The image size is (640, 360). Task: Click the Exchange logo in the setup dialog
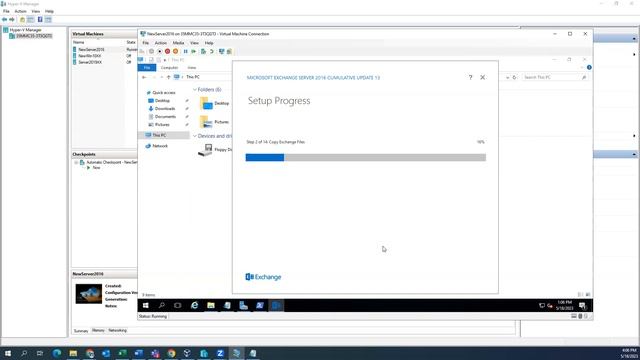coord(263,277)
